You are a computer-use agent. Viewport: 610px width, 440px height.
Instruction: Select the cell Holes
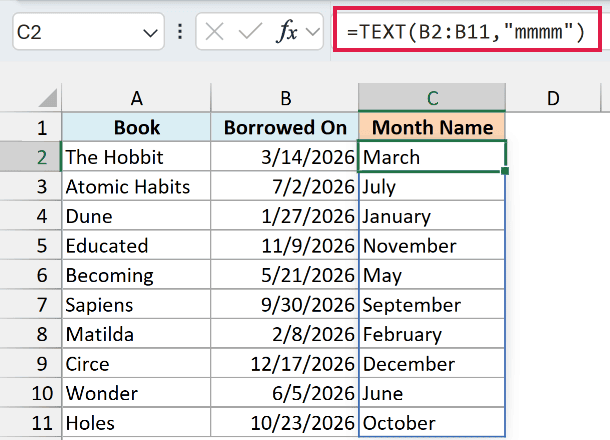[136, 423]
